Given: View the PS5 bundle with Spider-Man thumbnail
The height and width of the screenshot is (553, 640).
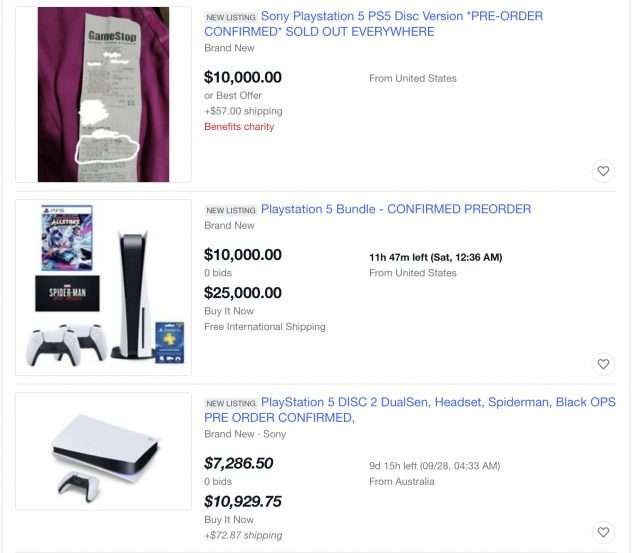Looking at the screenshot, I should click(103, 287).
